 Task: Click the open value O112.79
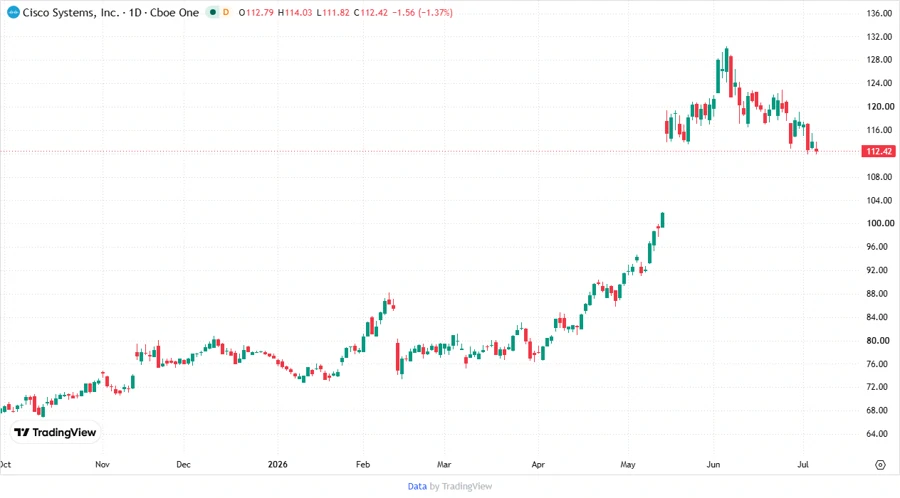[256, 12]
